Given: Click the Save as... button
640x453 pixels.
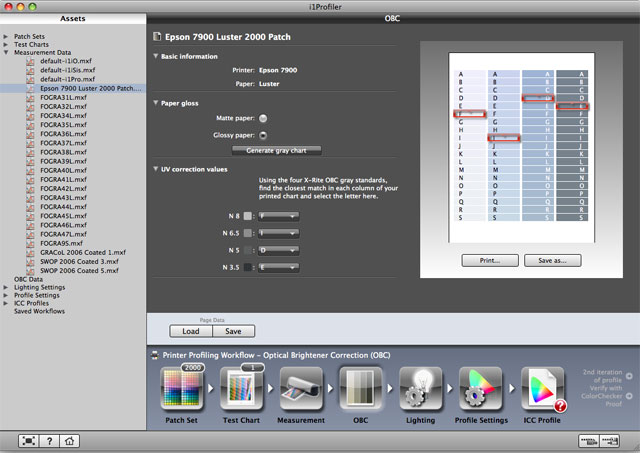Looking at the screenshot, I should pyautogui.click(x=552, y=260).
